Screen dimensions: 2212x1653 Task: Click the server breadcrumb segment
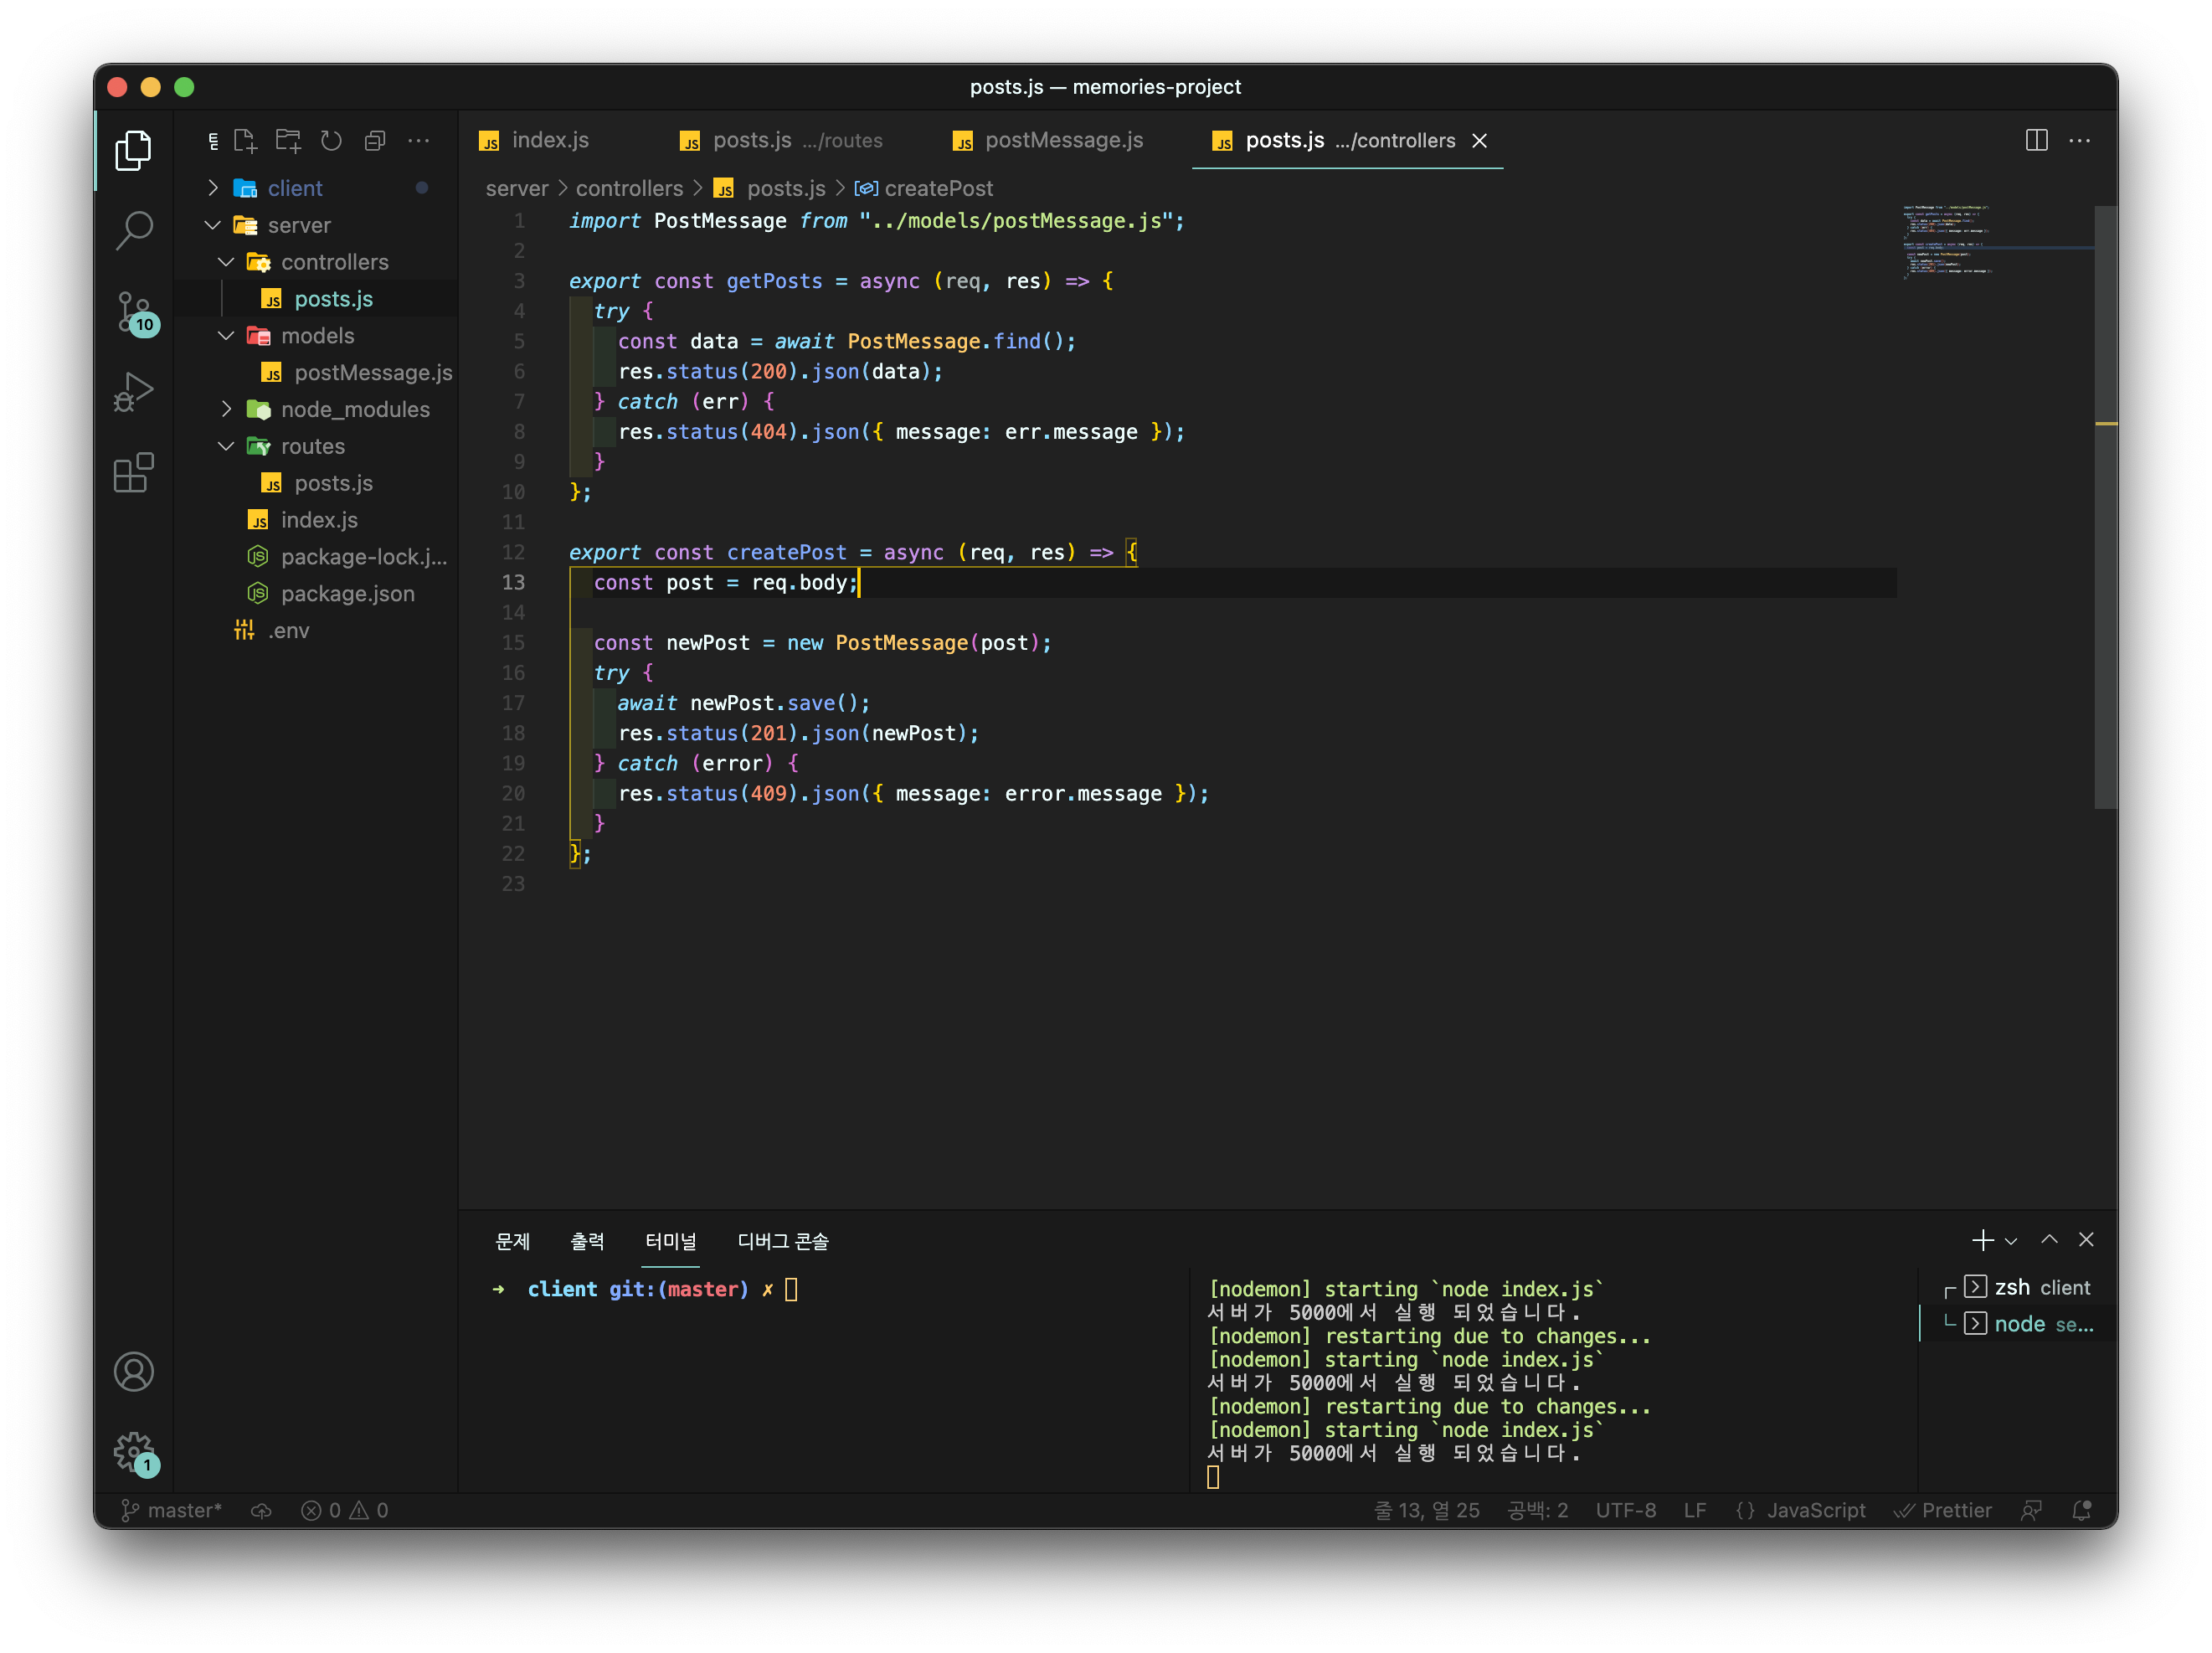coord(516,188)
